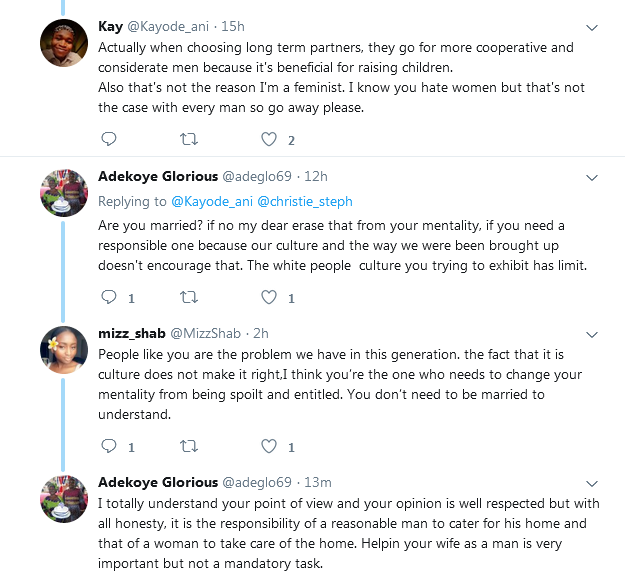Viewport: 625px width, 577px height.
Task: Open more options chevron on Kay's tweet
Action: [x=592, y=27]
